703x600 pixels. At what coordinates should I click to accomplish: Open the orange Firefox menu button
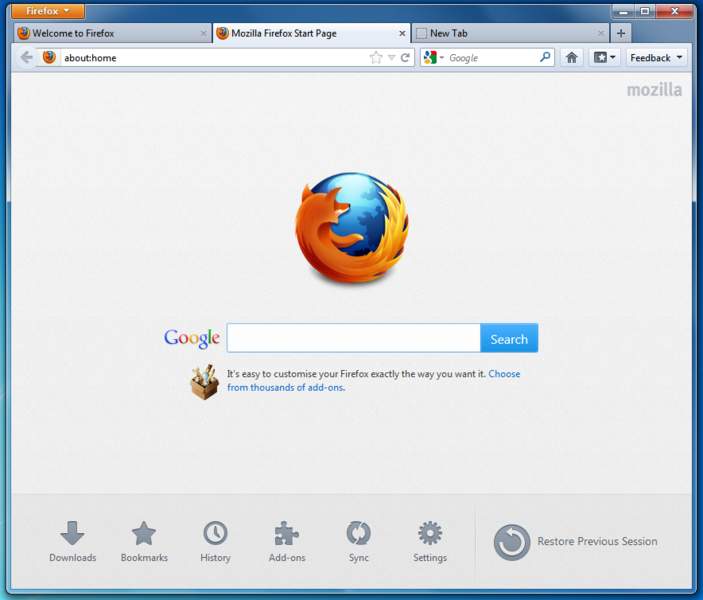click(x=48, y=11)
